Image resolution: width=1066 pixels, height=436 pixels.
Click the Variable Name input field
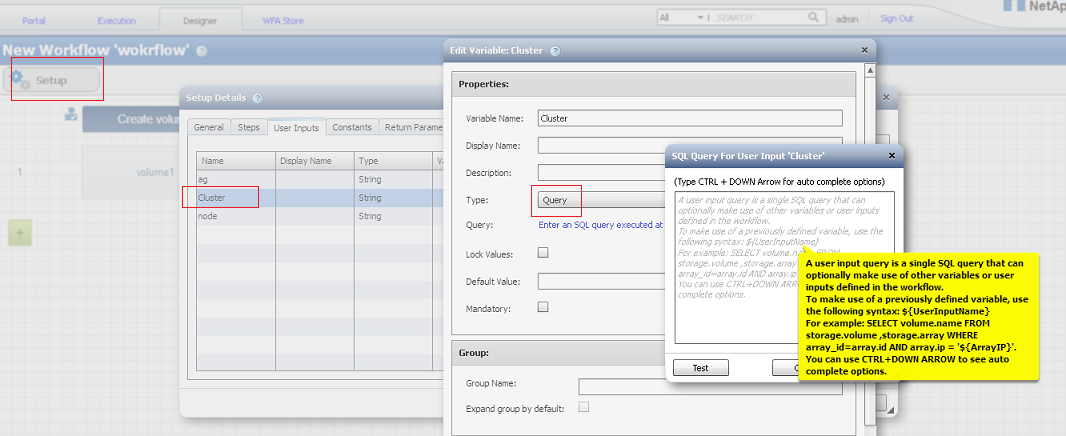coord(690,118)
